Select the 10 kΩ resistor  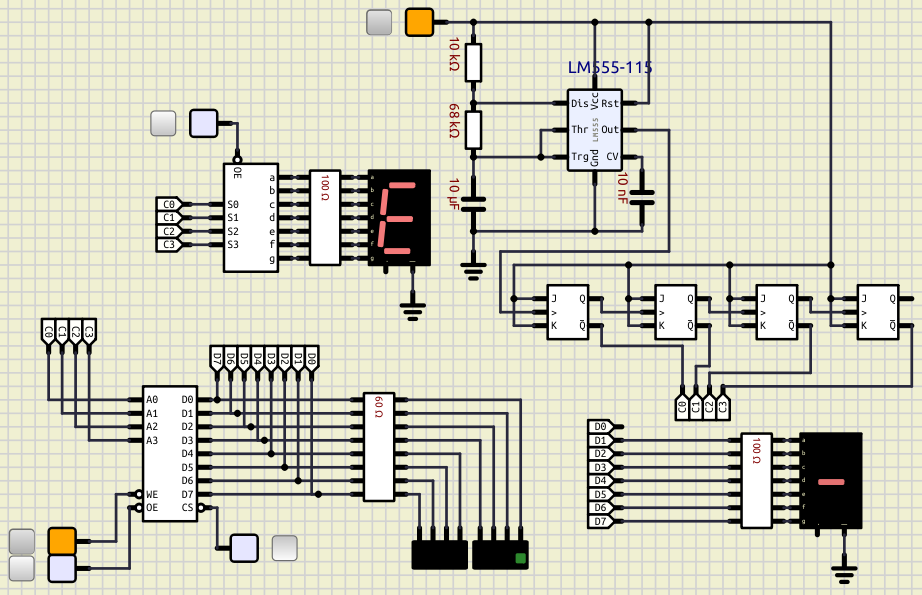click(x=473, y=62)
